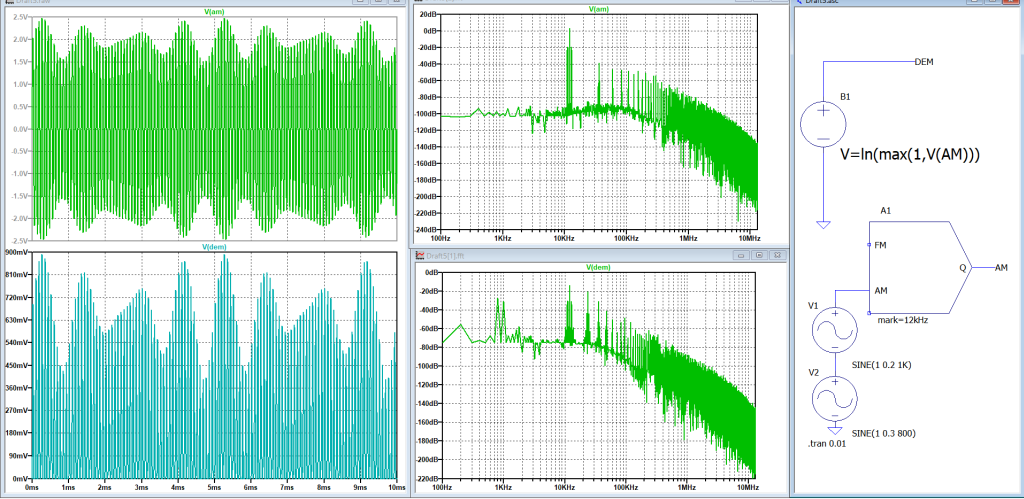The height and width of the screenshot is (499, 1024).
Task: Click the V(am) trace label in time-domain plot
Action: point(217,11)
